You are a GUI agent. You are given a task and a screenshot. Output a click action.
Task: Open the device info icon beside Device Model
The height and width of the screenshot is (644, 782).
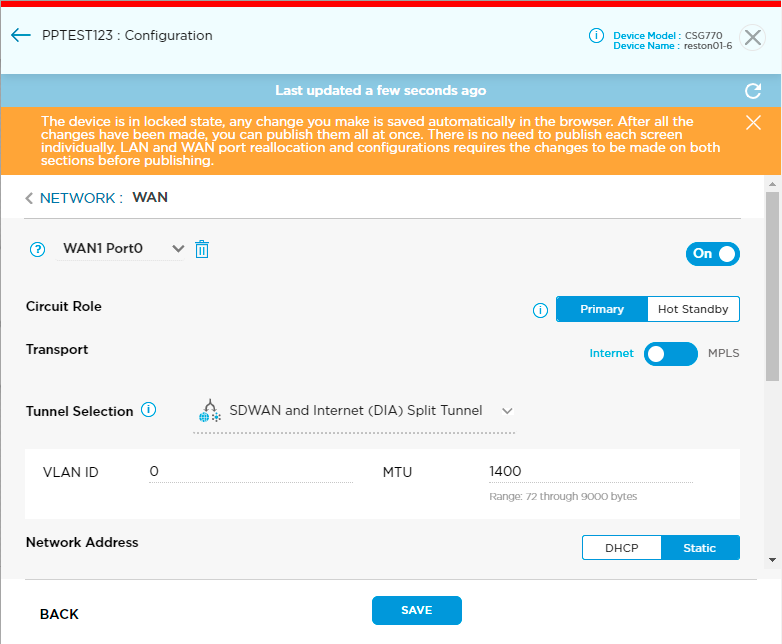596,35
